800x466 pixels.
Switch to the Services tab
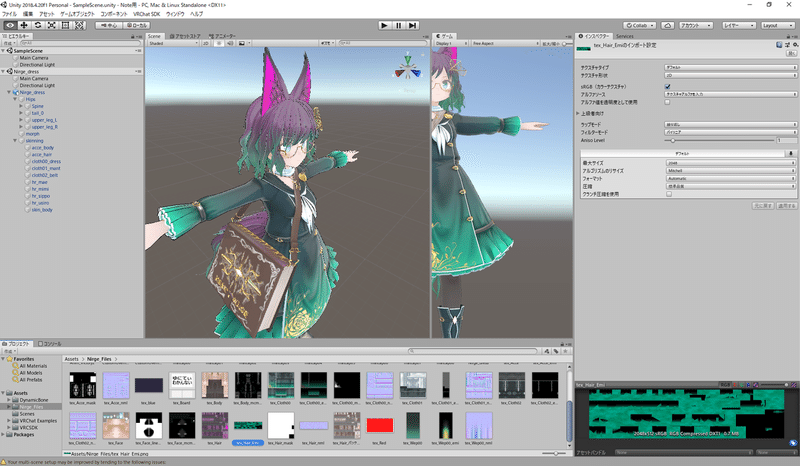pos(624,36)
